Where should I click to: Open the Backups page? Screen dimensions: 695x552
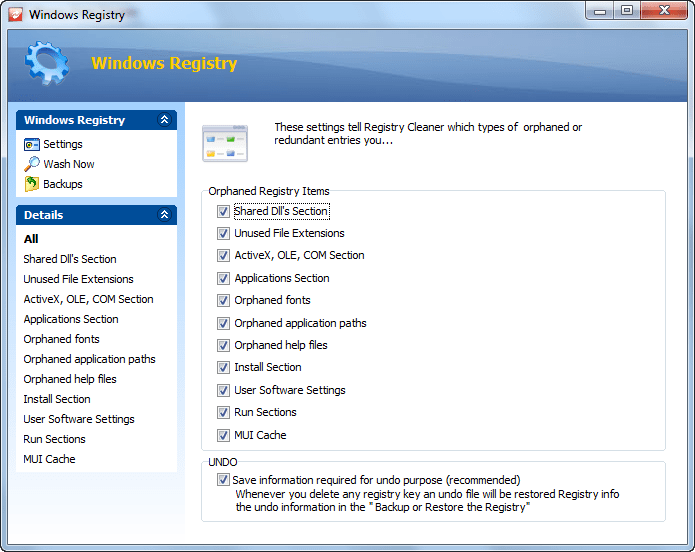tap(63, 184)
